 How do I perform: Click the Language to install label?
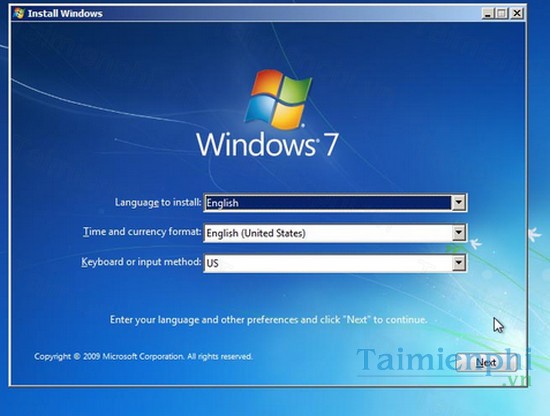click(x=158, y=202)
